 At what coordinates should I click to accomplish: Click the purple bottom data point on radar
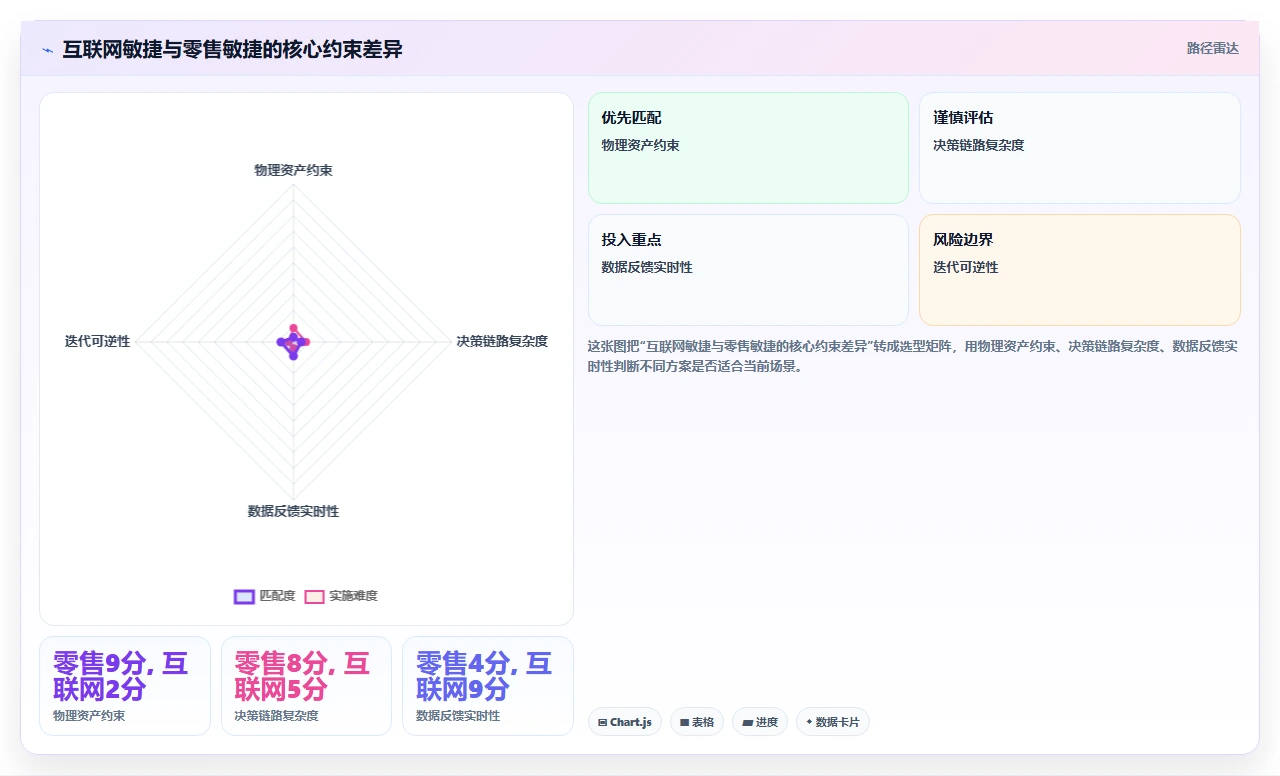(x=293, y=355)
